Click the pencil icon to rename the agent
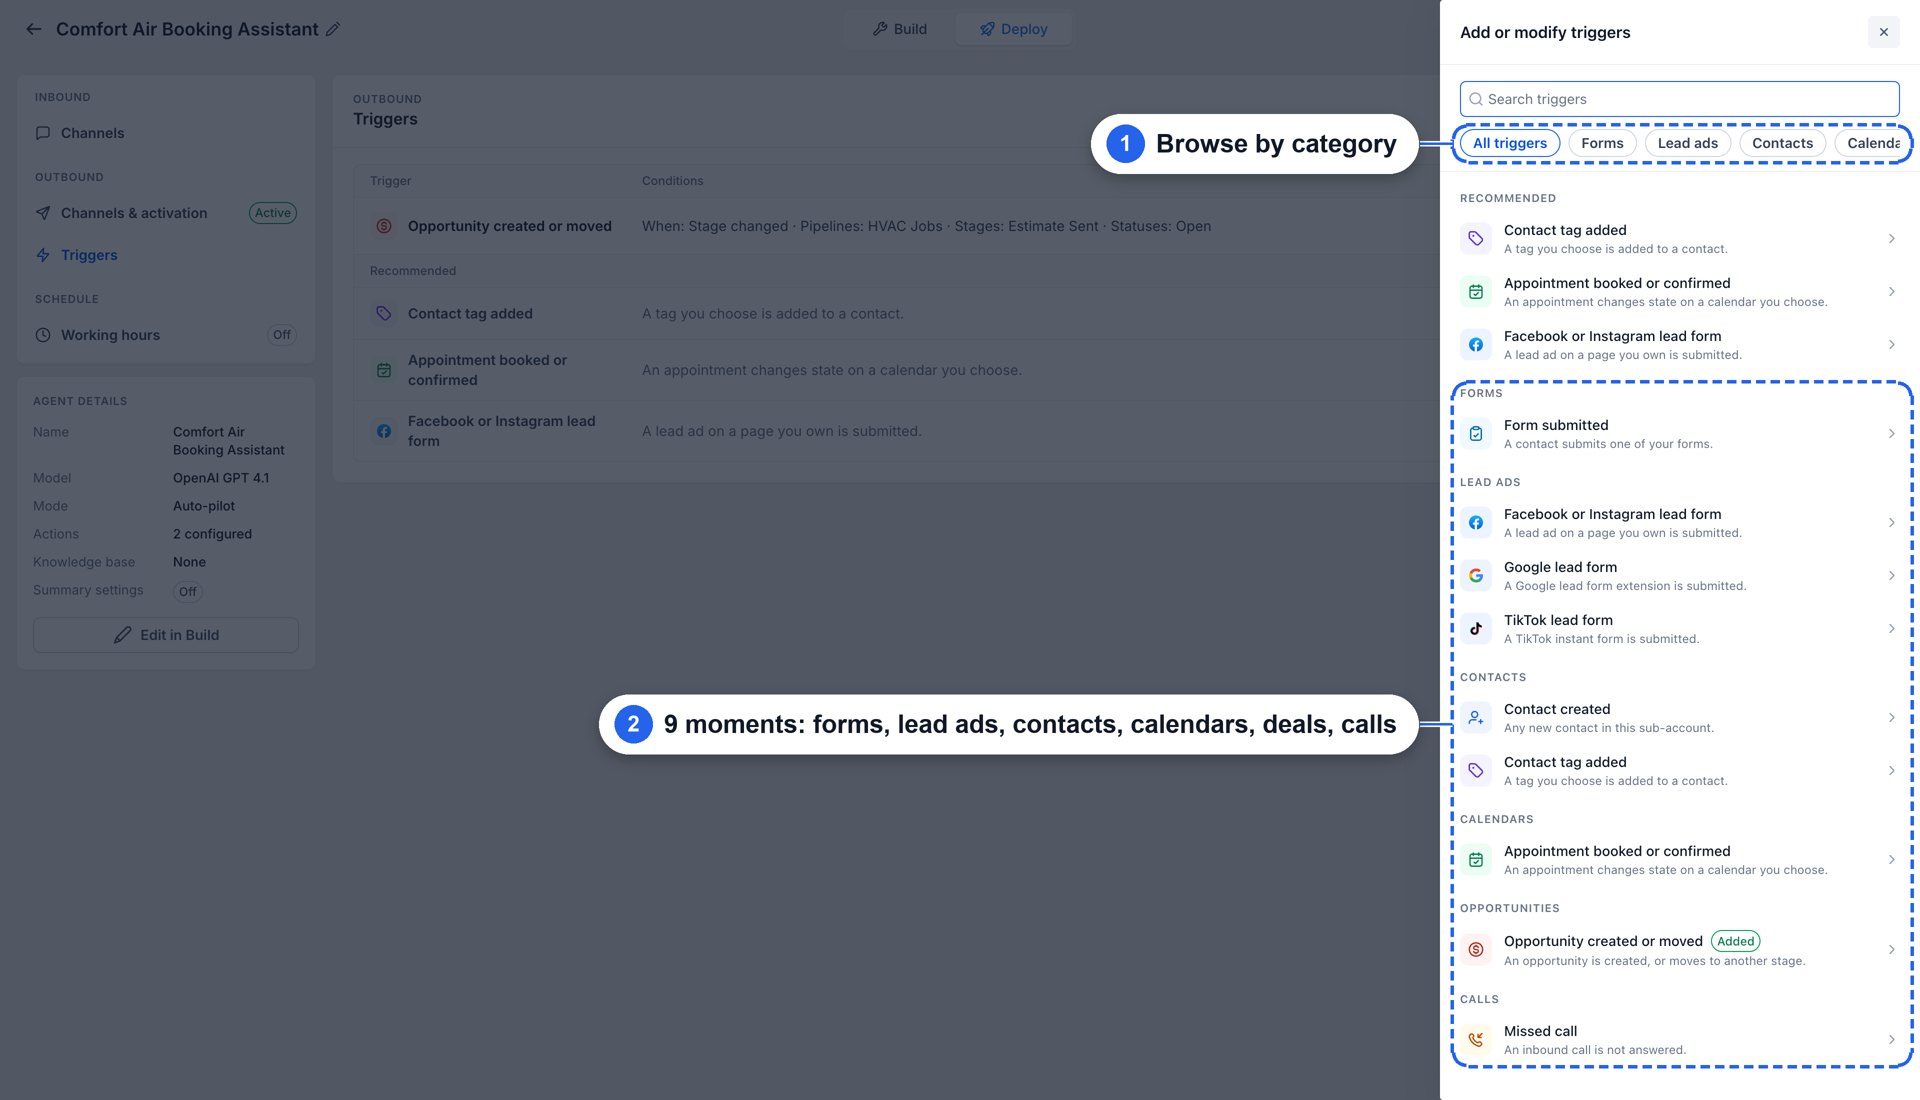This screenshot has height=1100, width=1920. [333, 29]
